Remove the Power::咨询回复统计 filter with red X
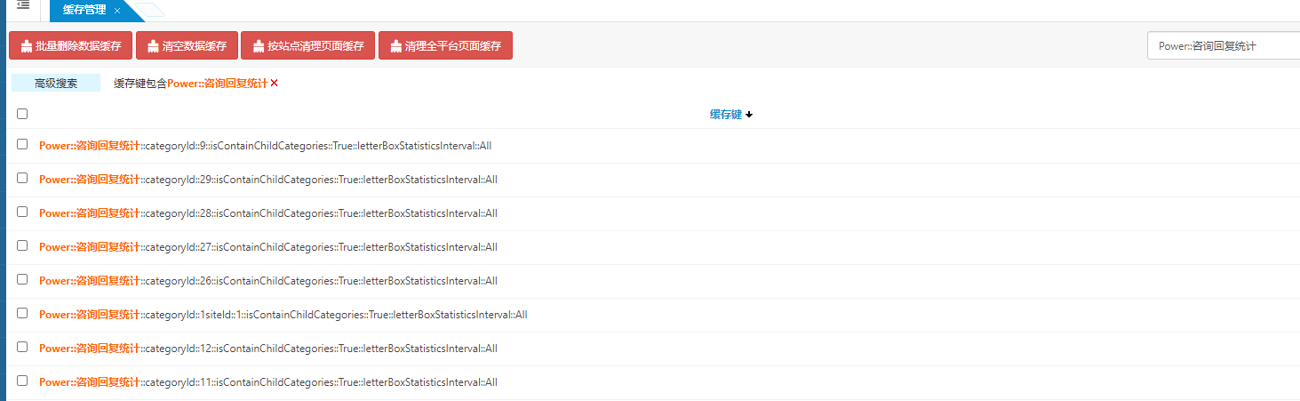1300x401 pixels. [274, 83]
